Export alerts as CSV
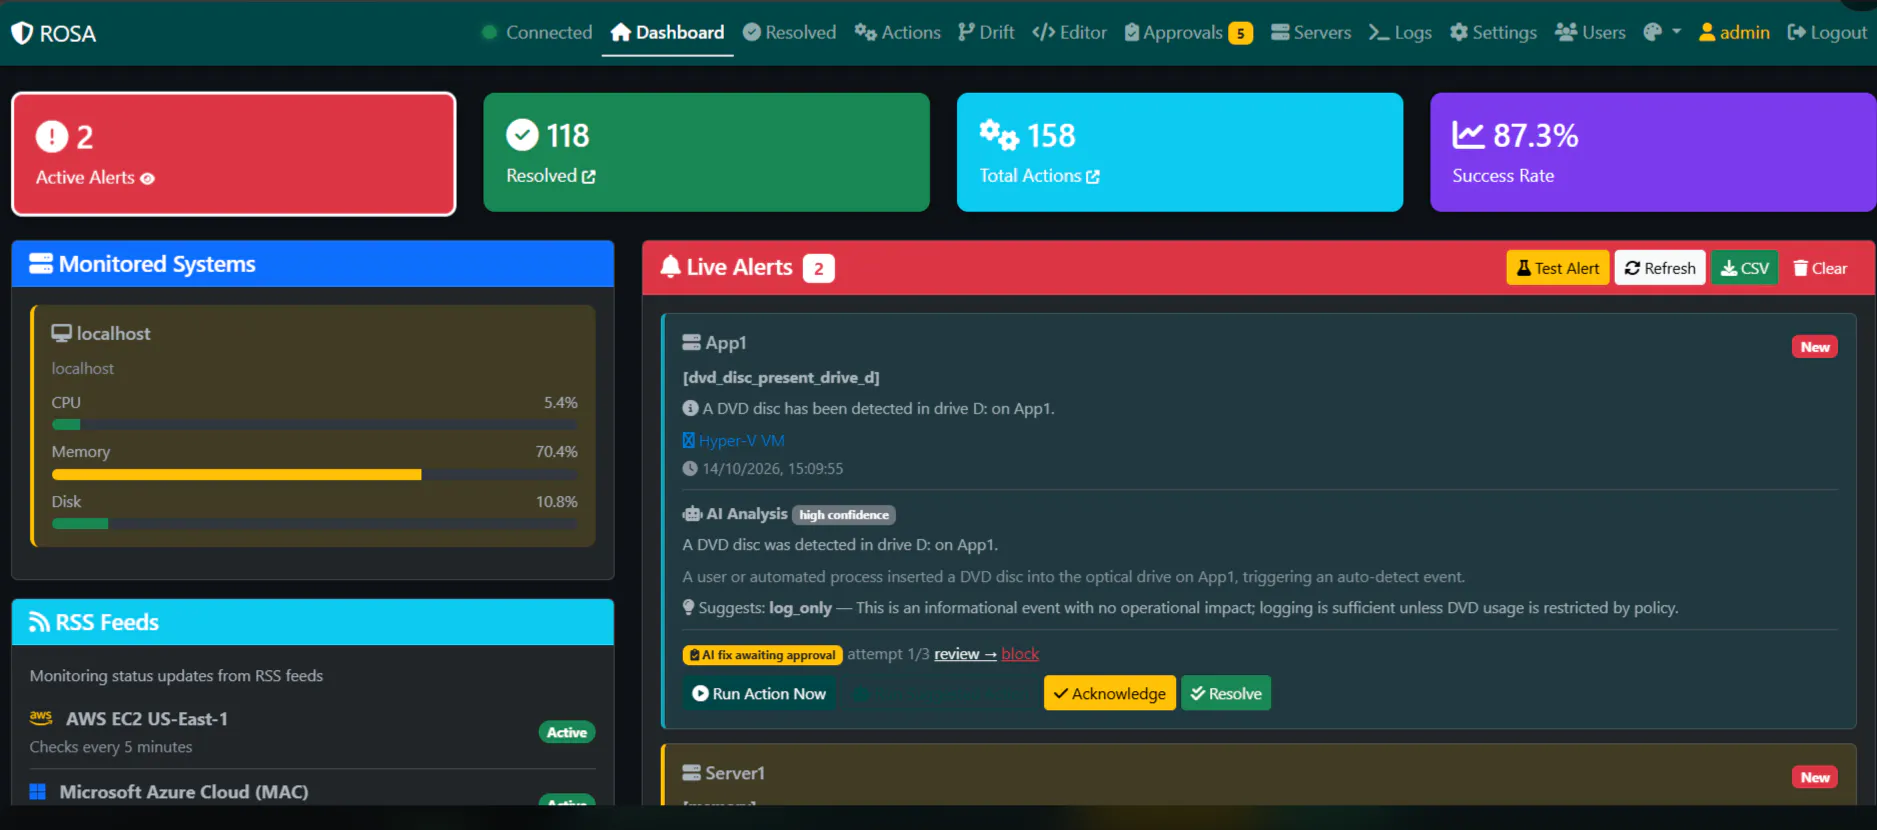Screen dimensions: 1877x830 click(1744, 268)
